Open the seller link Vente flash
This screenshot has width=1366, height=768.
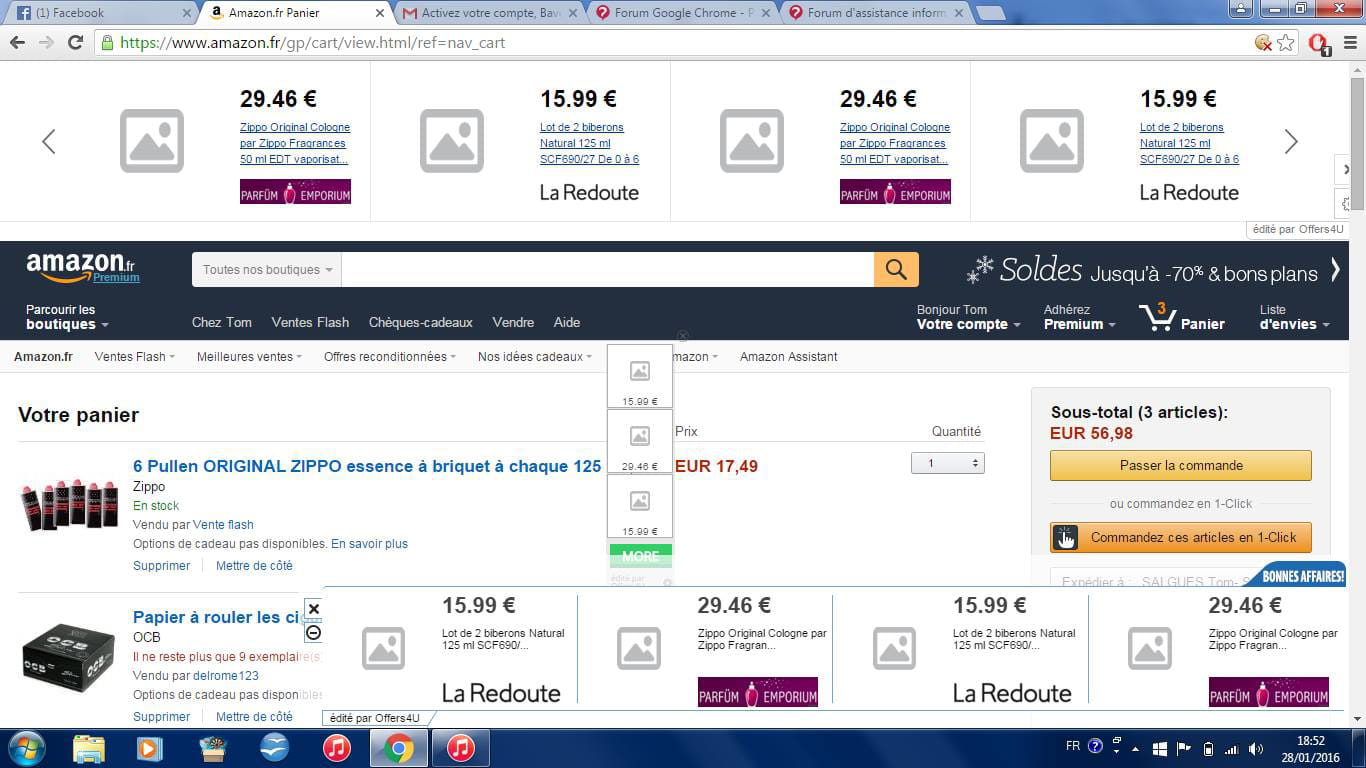coord(223,525)
